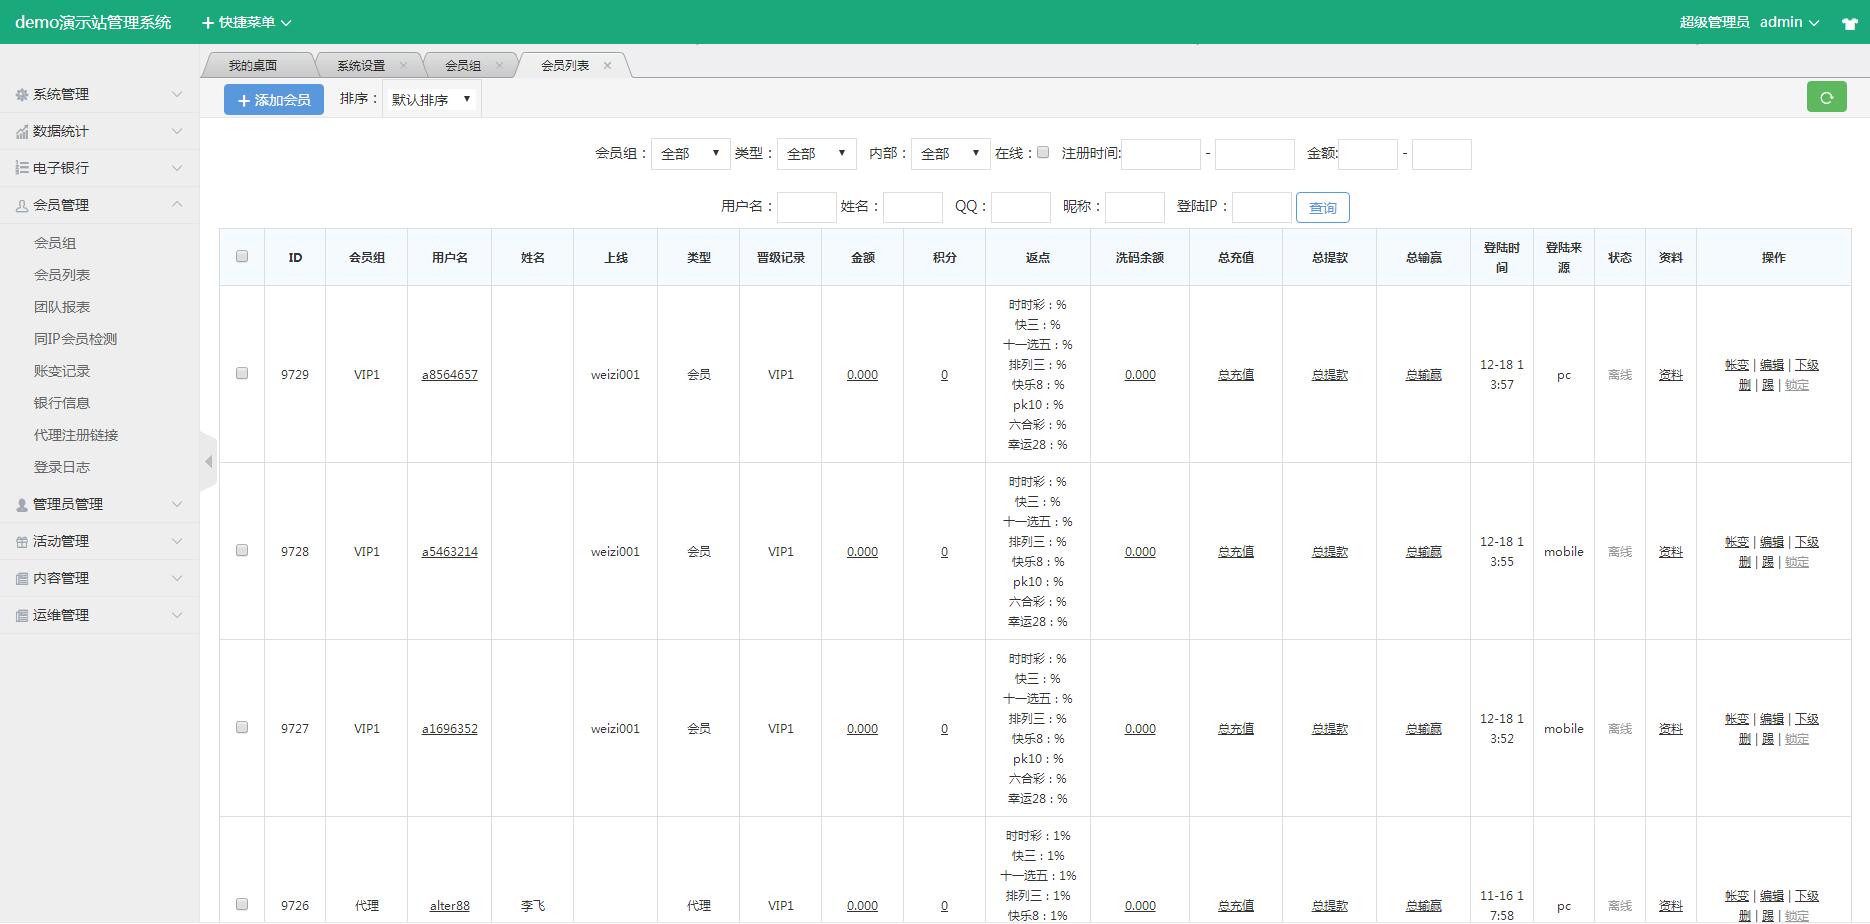Screen dimensions: 1870x924
Task: Expand the 管理员管理 sidebar section
Action: 99,504
